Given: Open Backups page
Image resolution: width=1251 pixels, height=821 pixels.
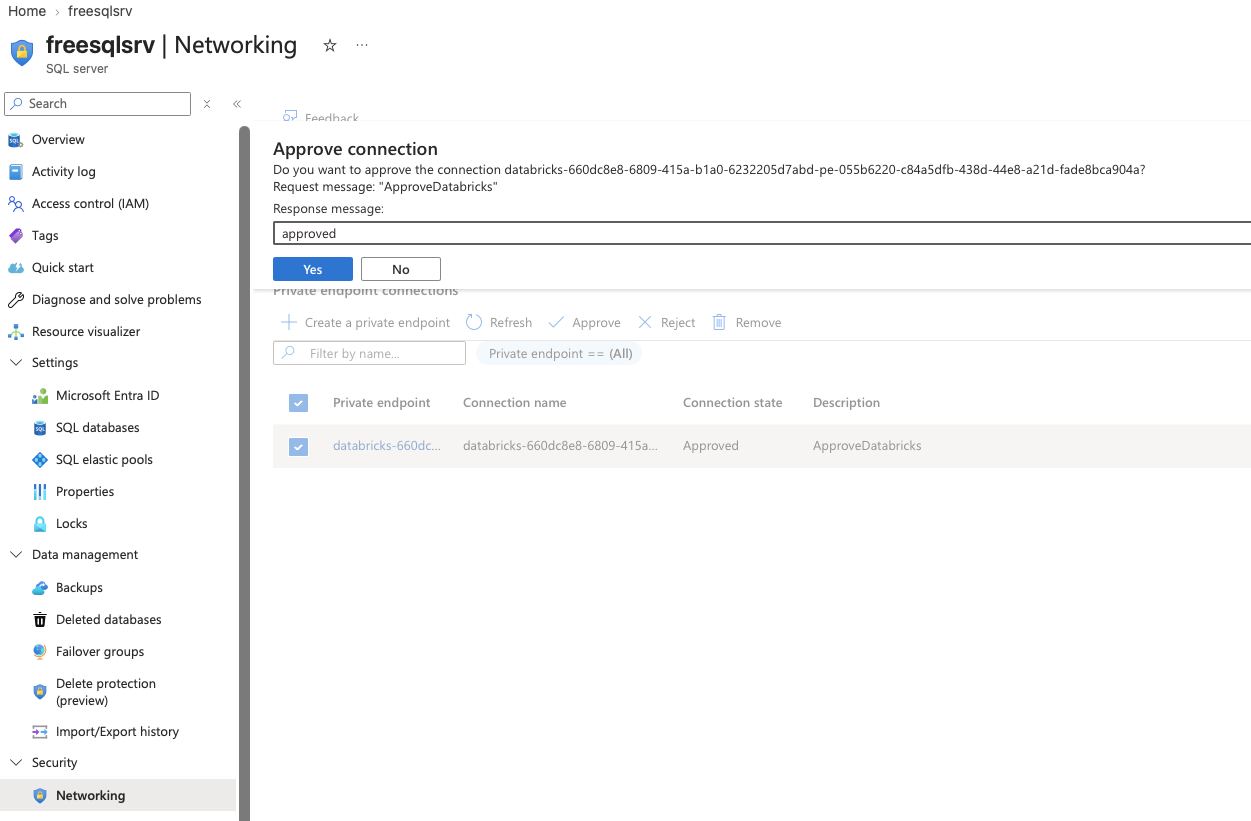Looking at the screenshot, I should tap(79, 588).
